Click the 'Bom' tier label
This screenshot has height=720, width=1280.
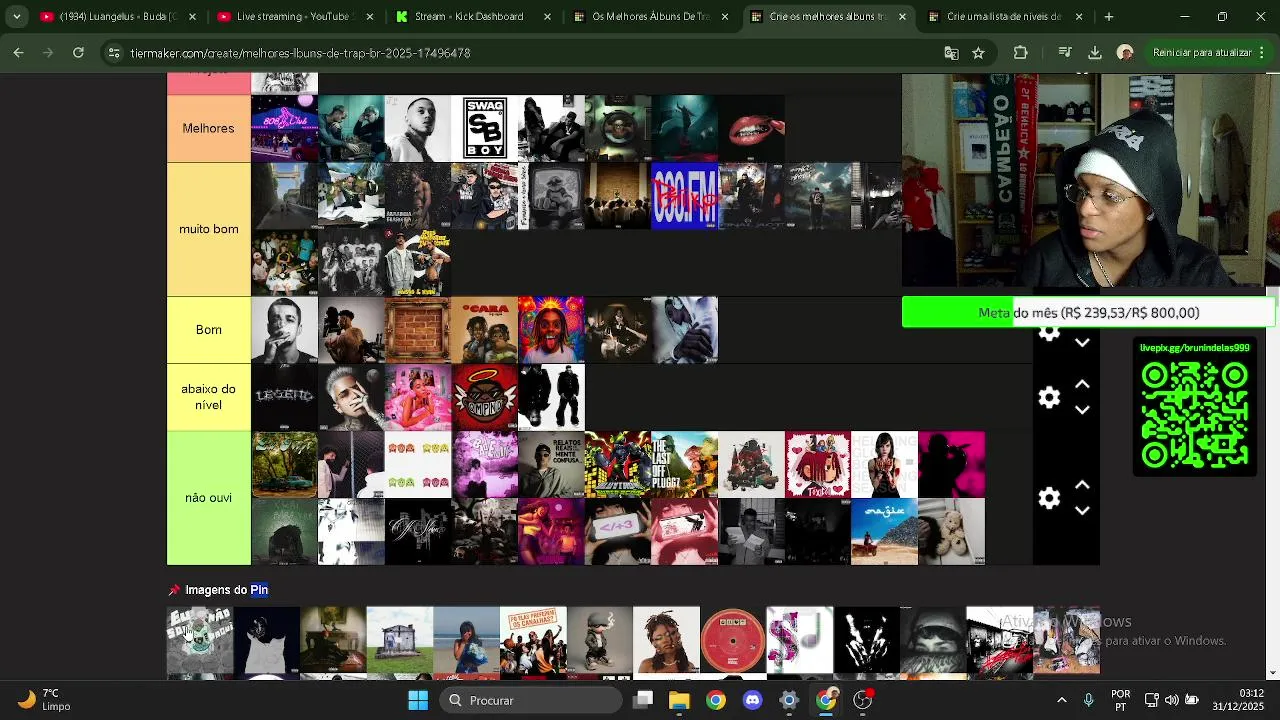click(x=208, y=330)
